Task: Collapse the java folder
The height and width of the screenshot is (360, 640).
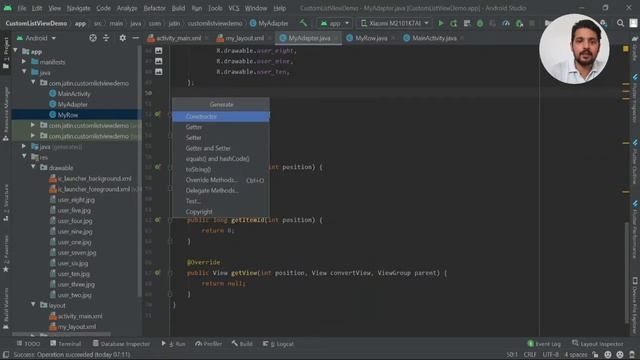Action: point(24,72)
